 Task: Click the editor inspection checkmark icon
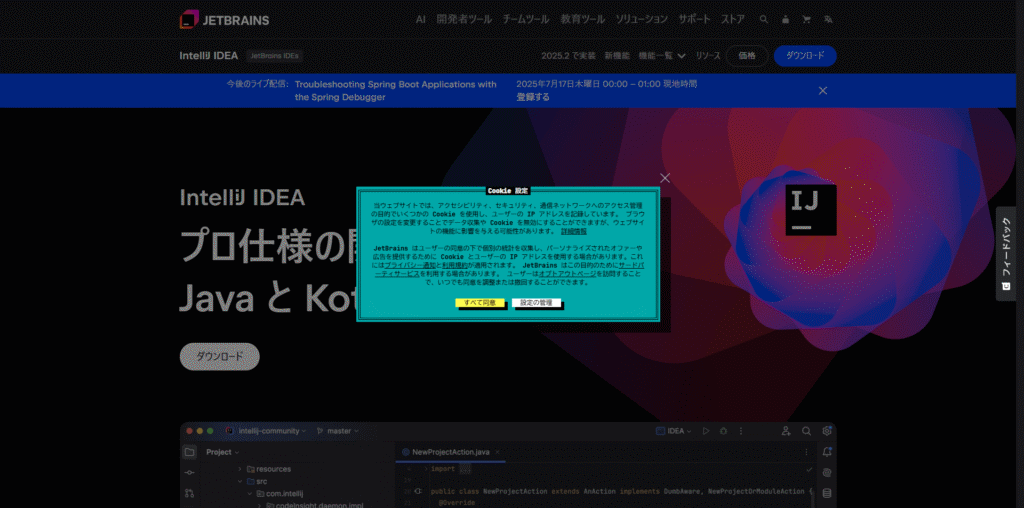(x=810, y=469)
